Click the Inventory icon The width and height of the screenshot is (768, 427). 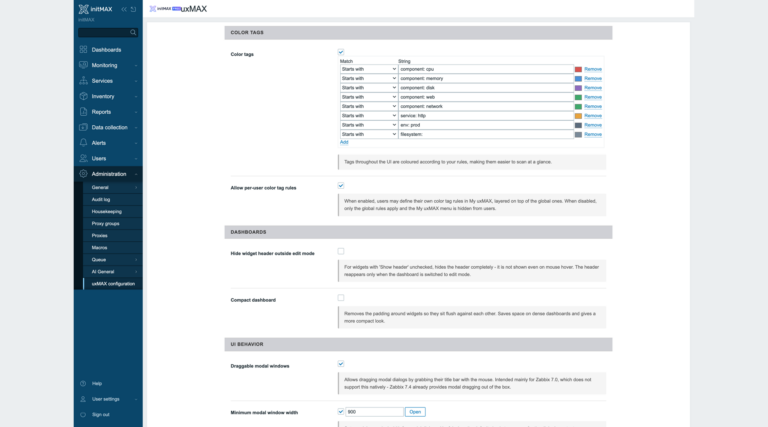(83, 96)
